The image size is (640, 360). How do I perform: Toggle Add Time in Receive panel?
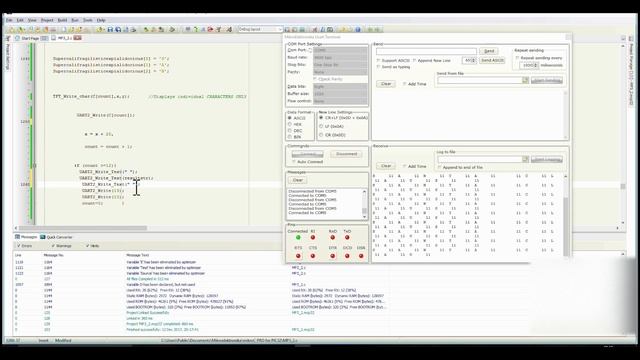(404, 167)
